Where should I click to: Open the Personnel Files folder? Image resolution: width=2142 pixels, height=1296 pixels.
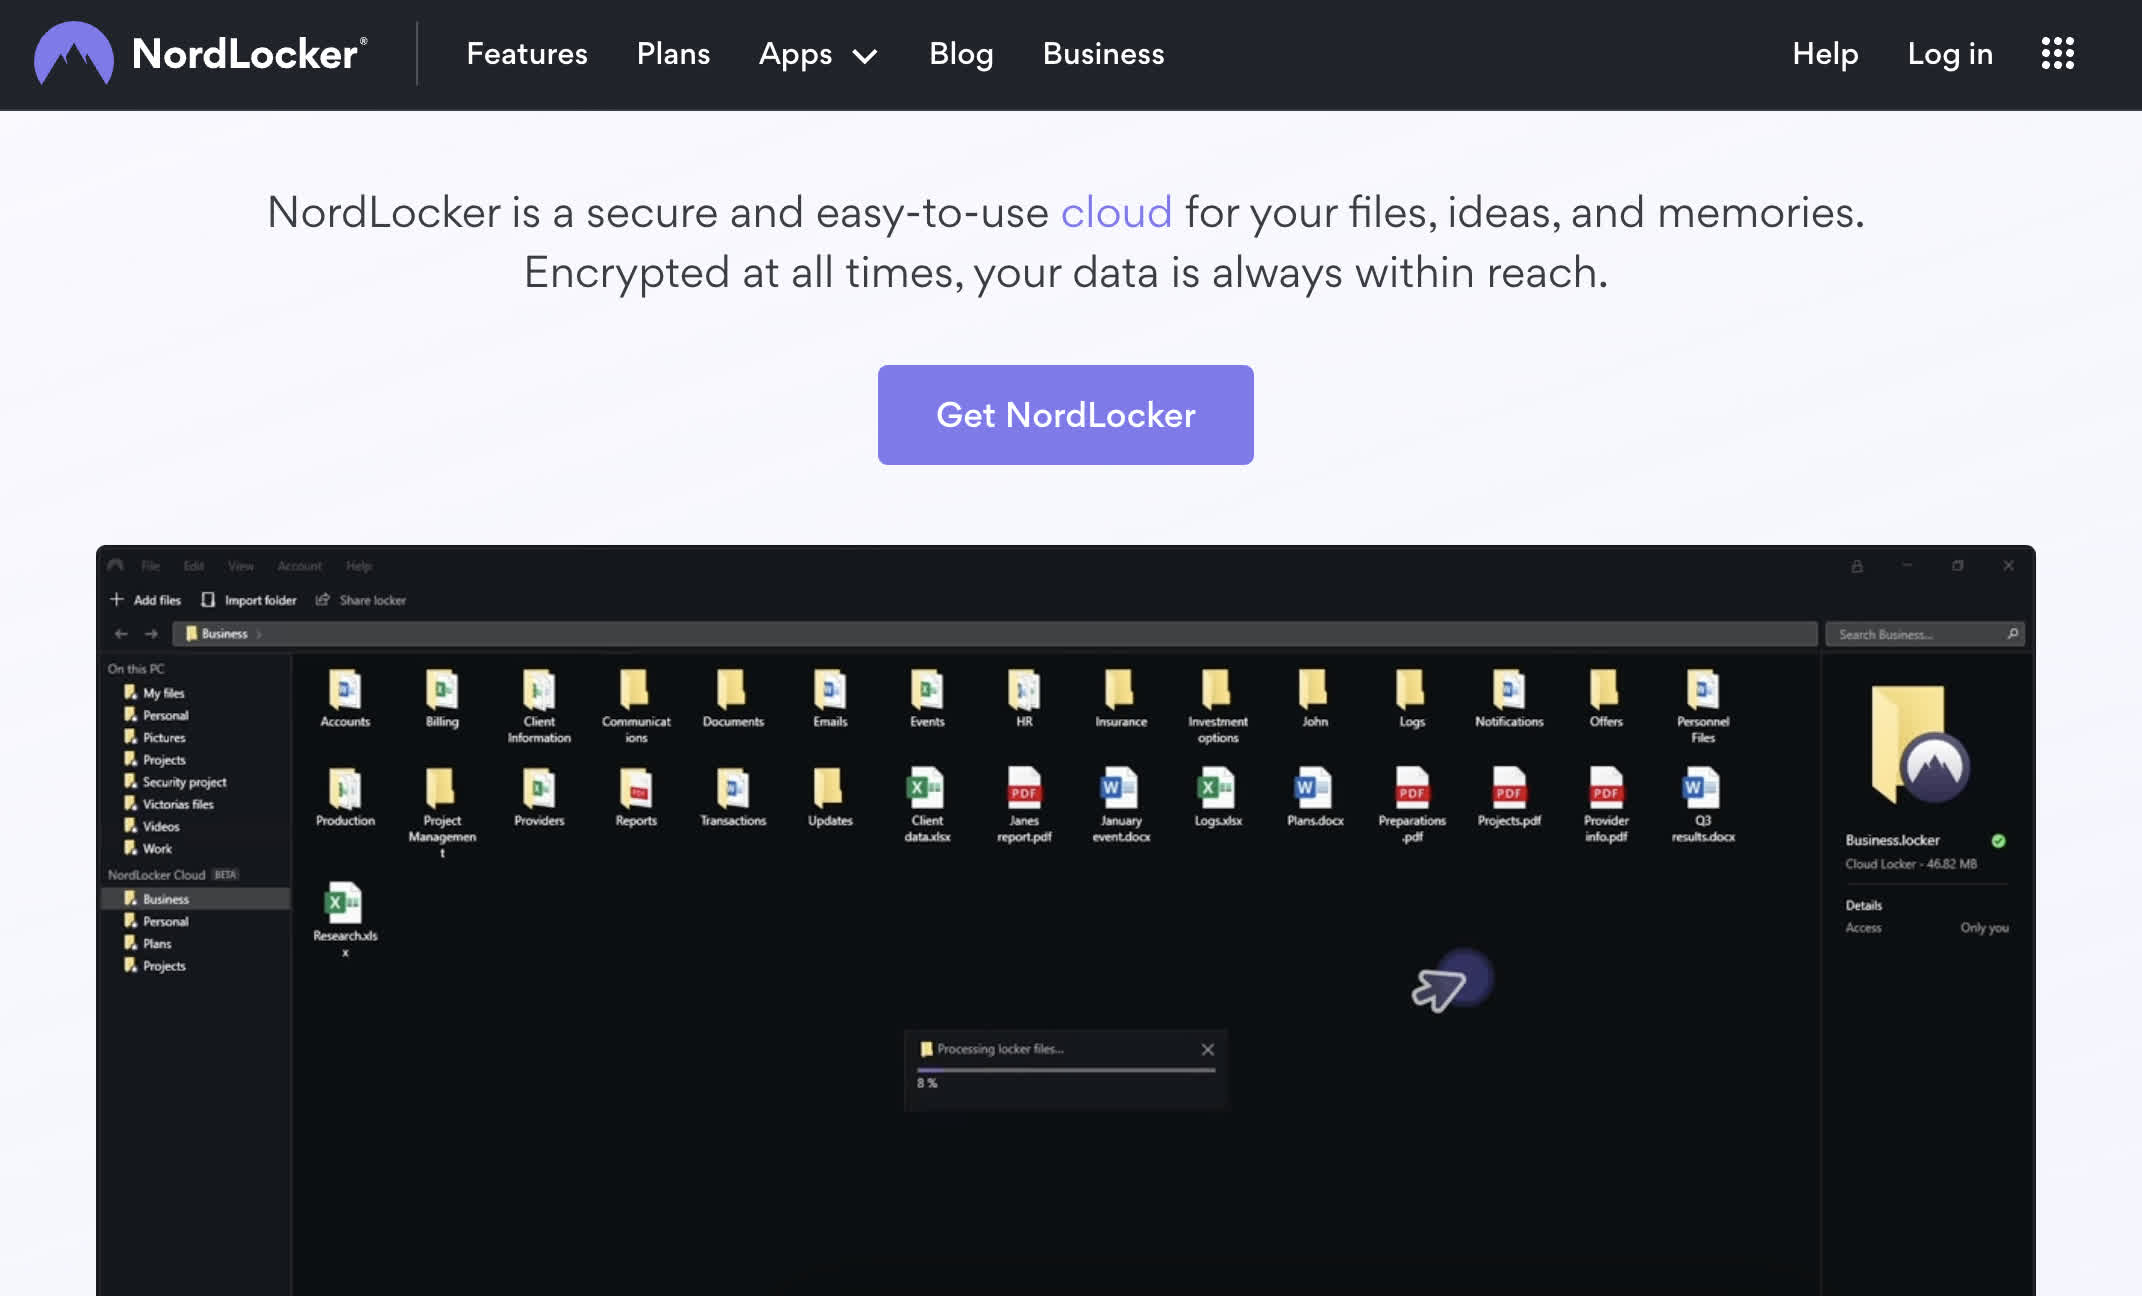click(1703, 705)
